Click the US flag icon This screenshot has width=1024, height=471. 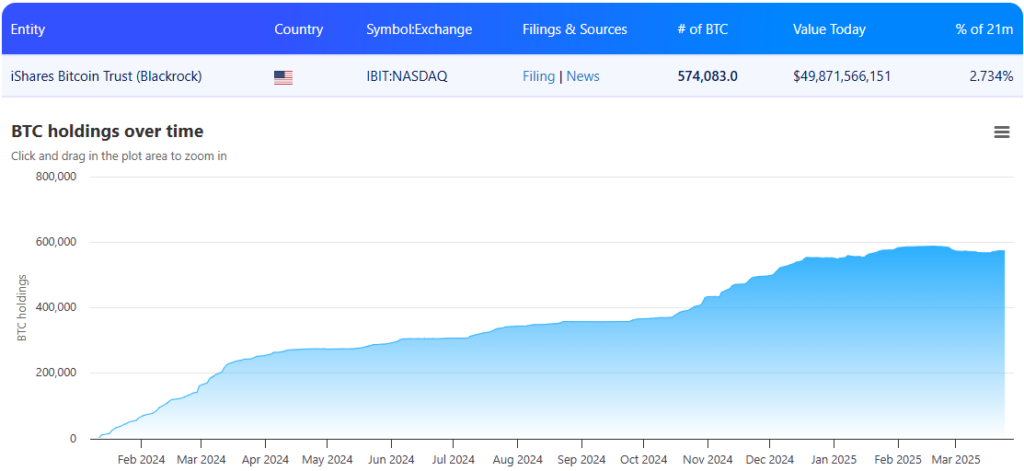283,78
